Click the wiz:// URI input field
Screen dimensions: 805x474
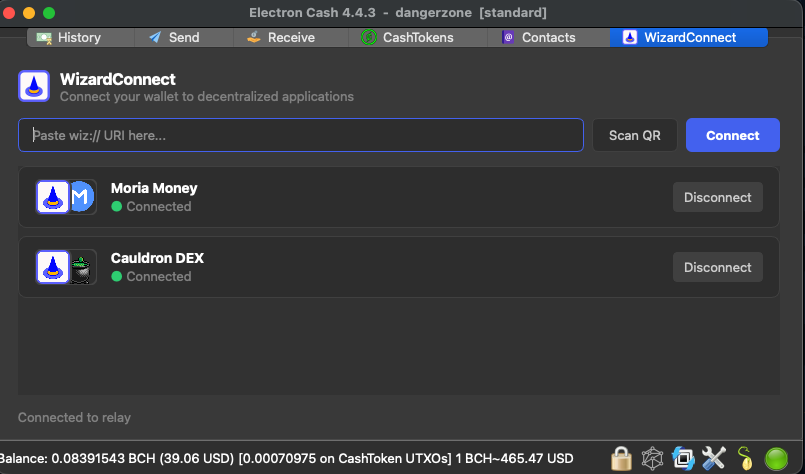301,135
